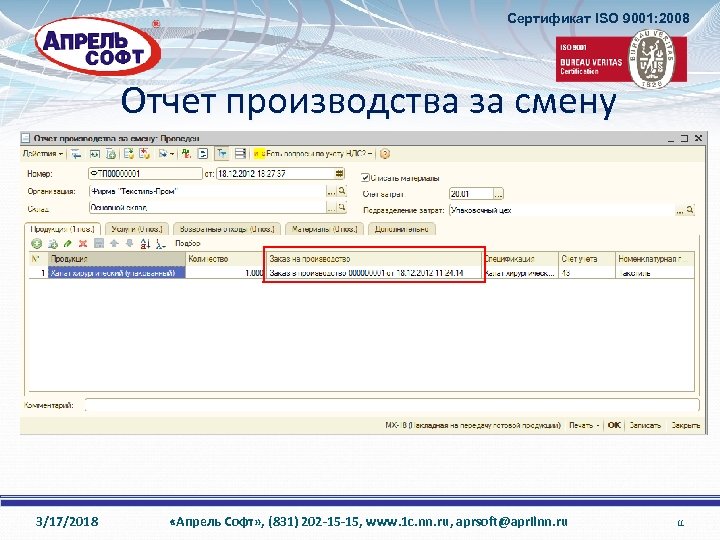Move row down with arrow icon
Image resolution: width=720 pixels, height=540 pixels.
pos(129,244)
